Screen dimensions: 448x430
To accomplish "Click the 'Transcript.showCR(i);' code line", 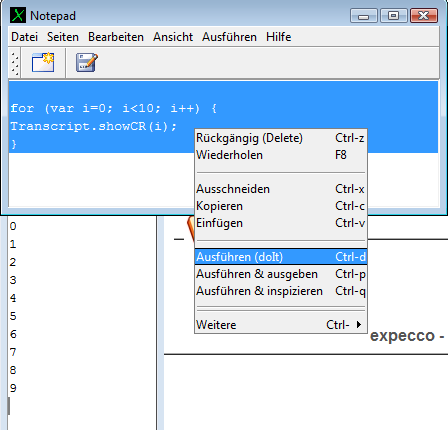I will (x=93, y=126).
